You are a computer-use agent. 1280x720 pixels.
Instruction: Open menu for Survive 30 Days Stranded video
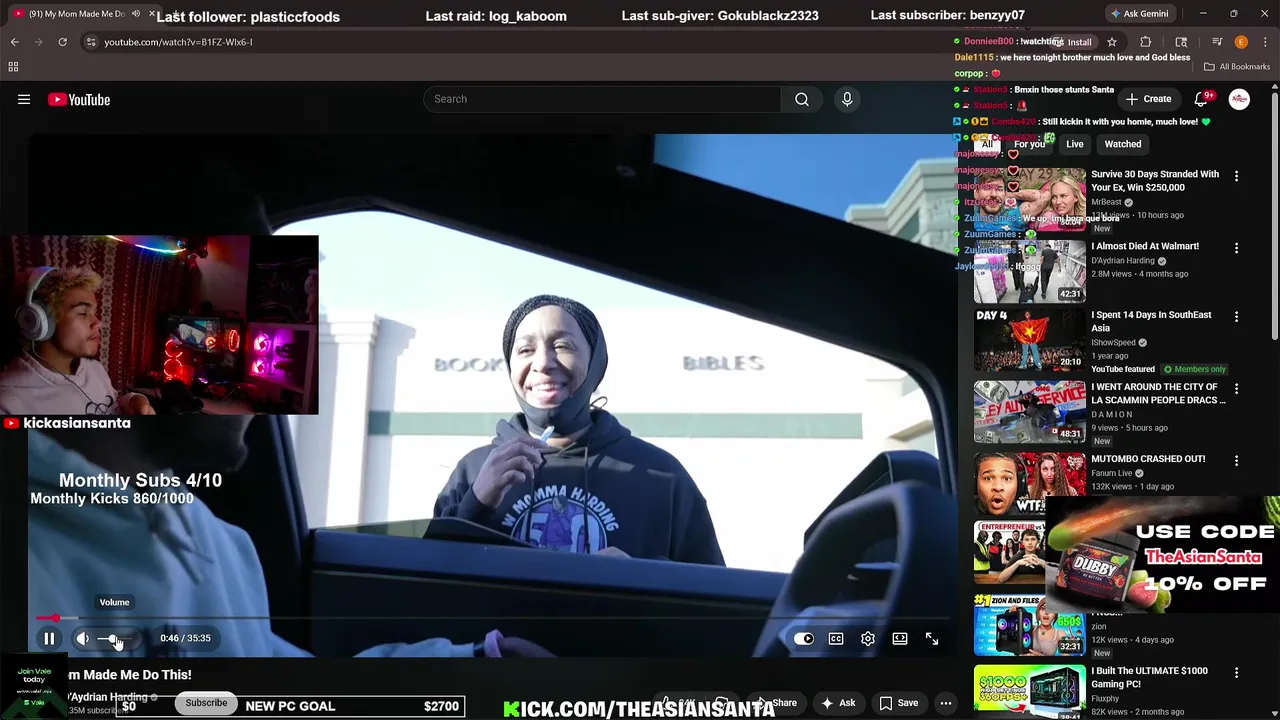tap(1236, 176)
